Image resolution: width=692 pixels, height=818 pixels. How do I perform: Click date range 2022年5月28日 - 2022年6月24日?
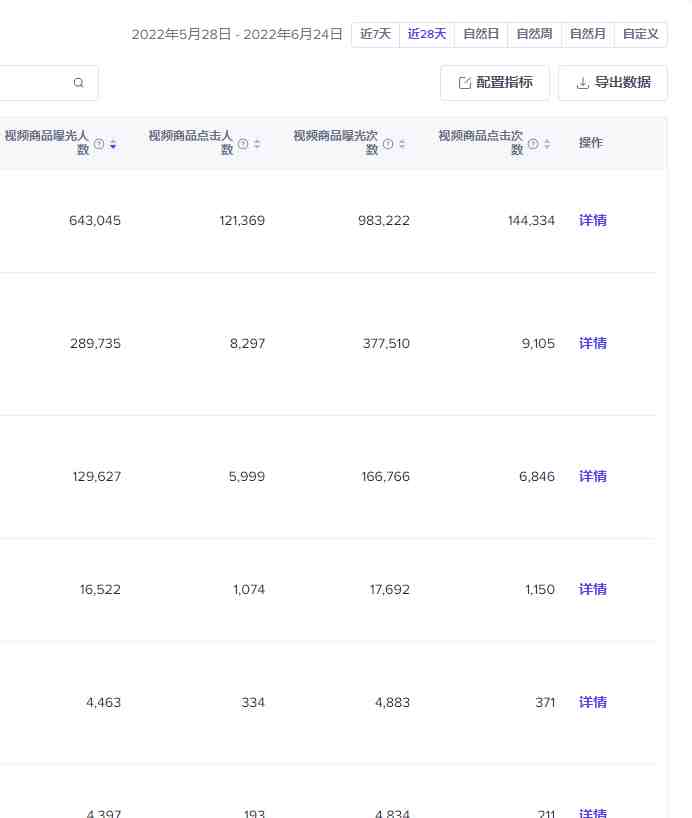click(237, 34)
